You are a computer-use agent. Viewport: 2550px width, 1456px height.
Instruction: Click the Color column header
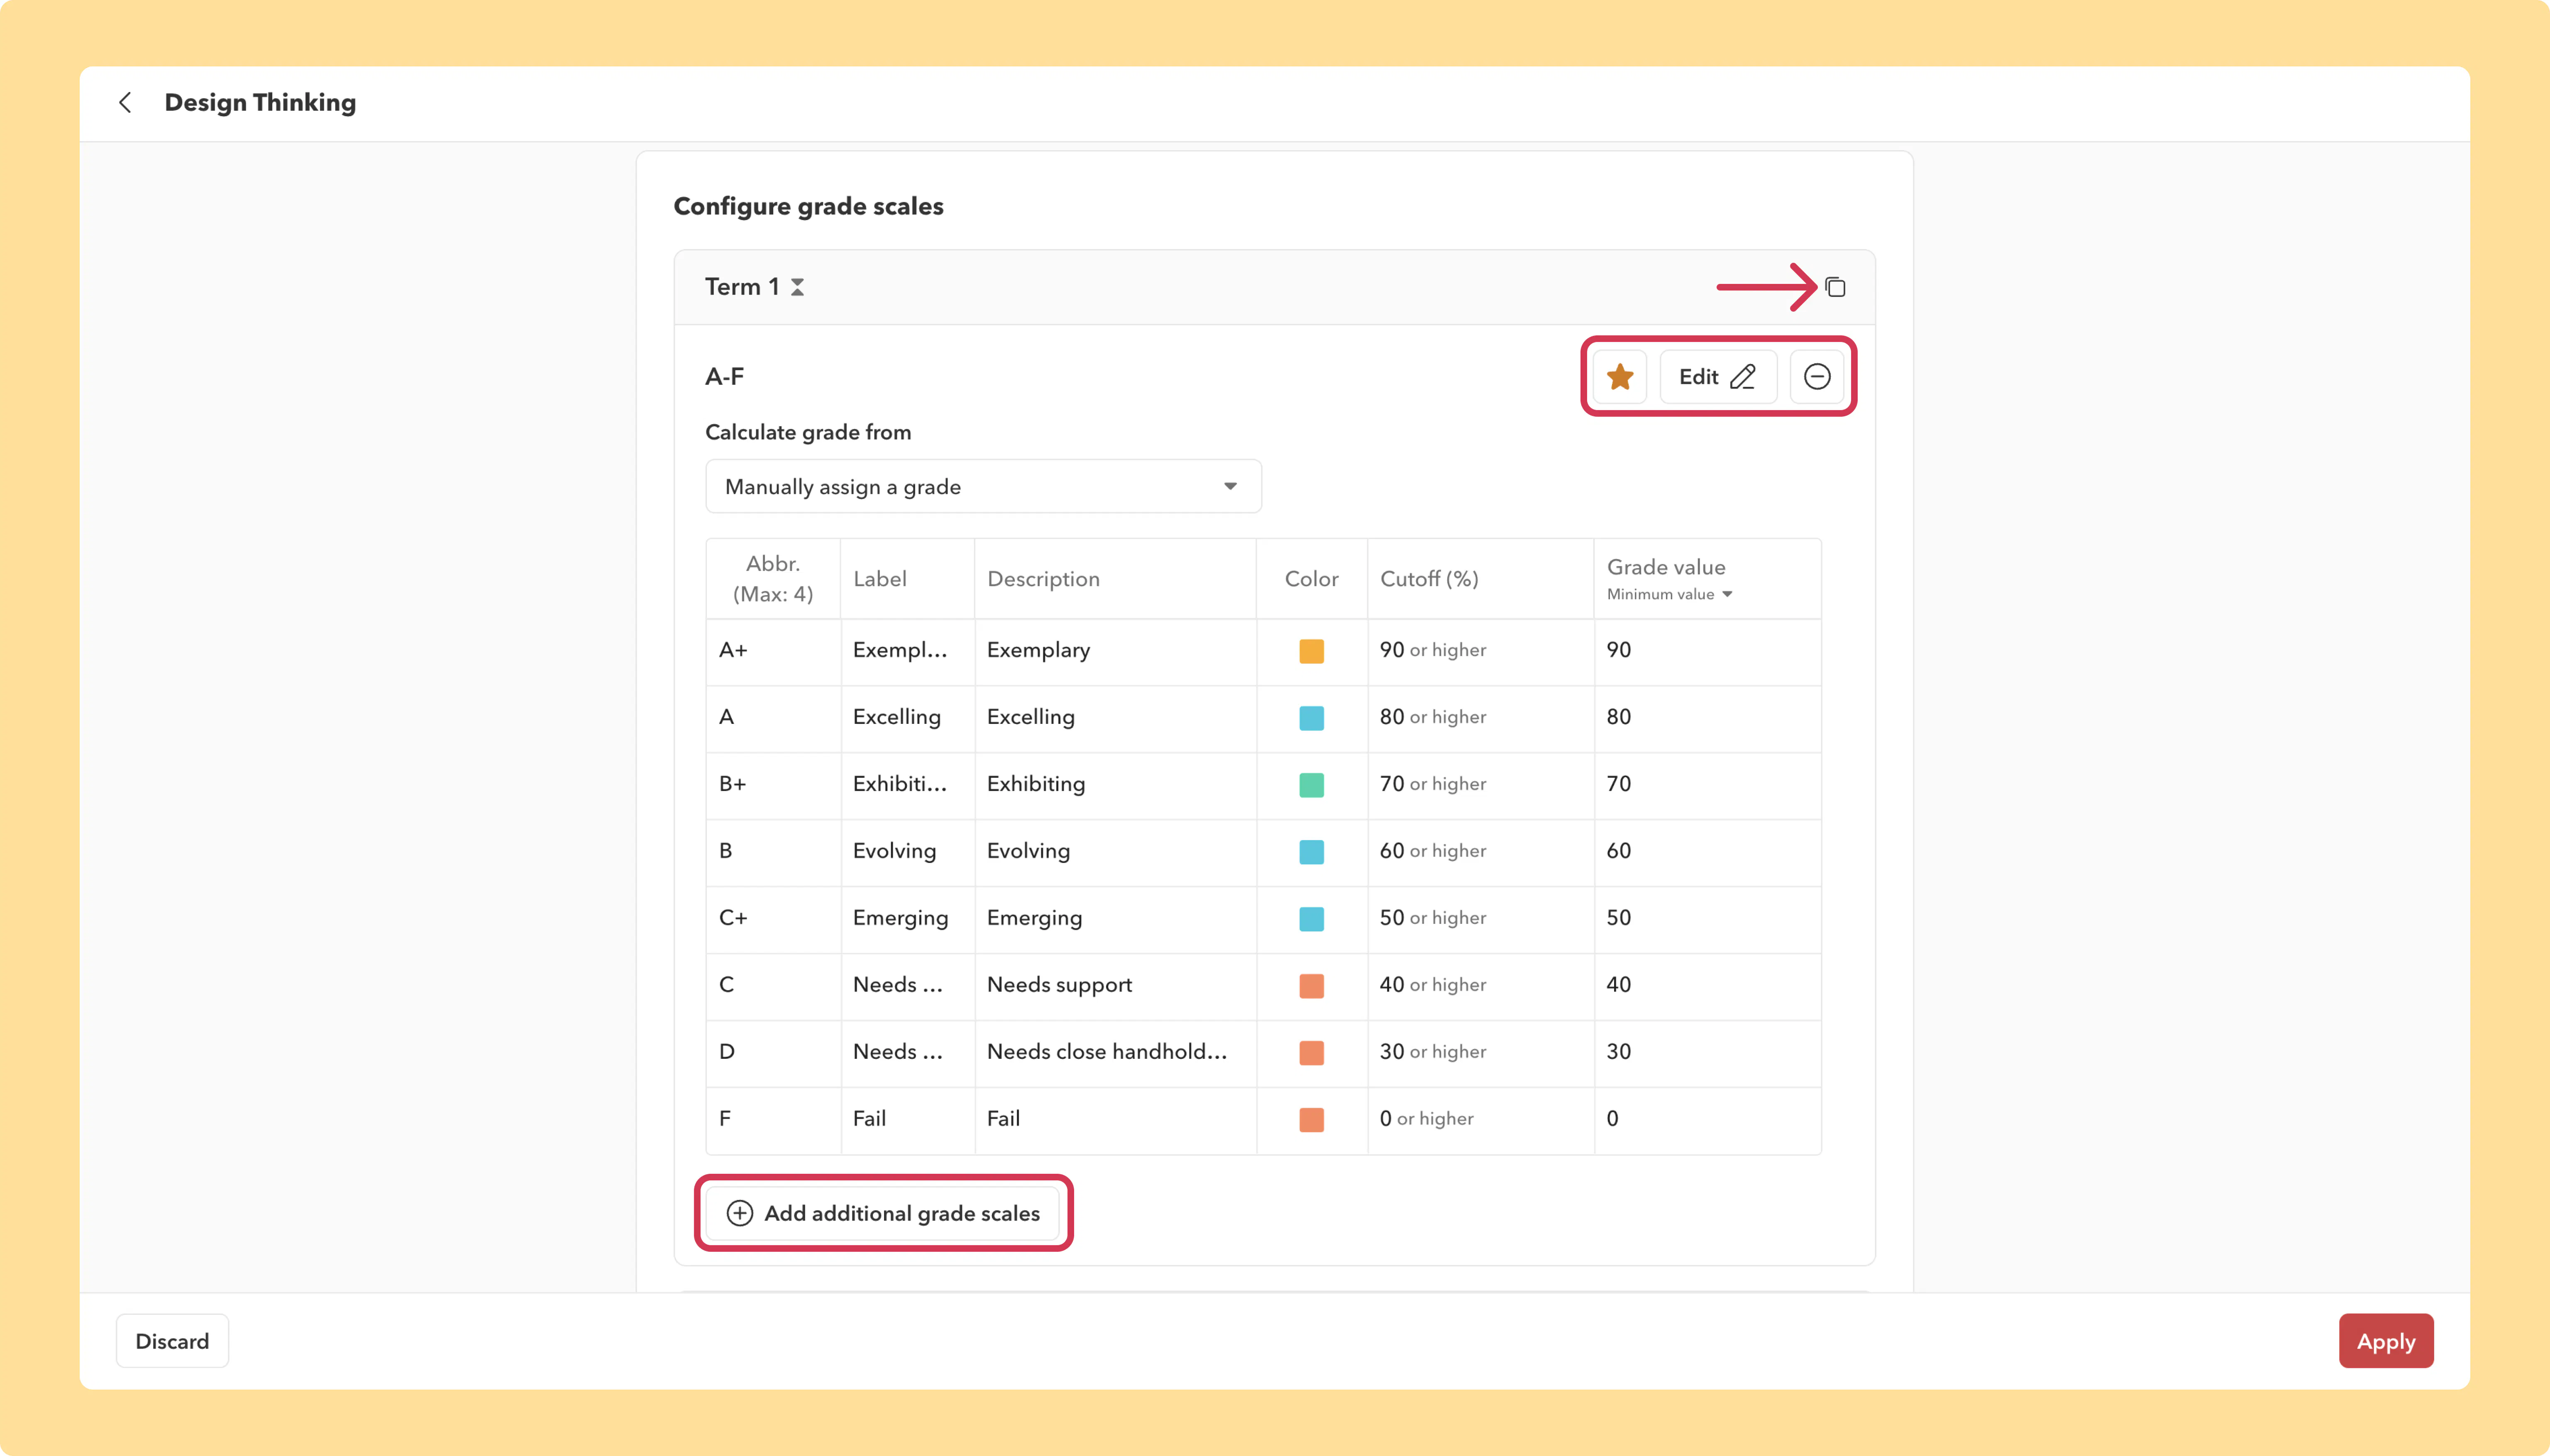coord(1311,579)
